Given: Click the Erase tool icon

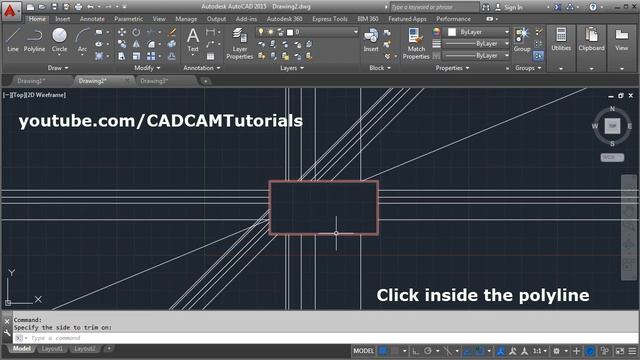Looking at the screenshot, I should [x=172, y=32].
